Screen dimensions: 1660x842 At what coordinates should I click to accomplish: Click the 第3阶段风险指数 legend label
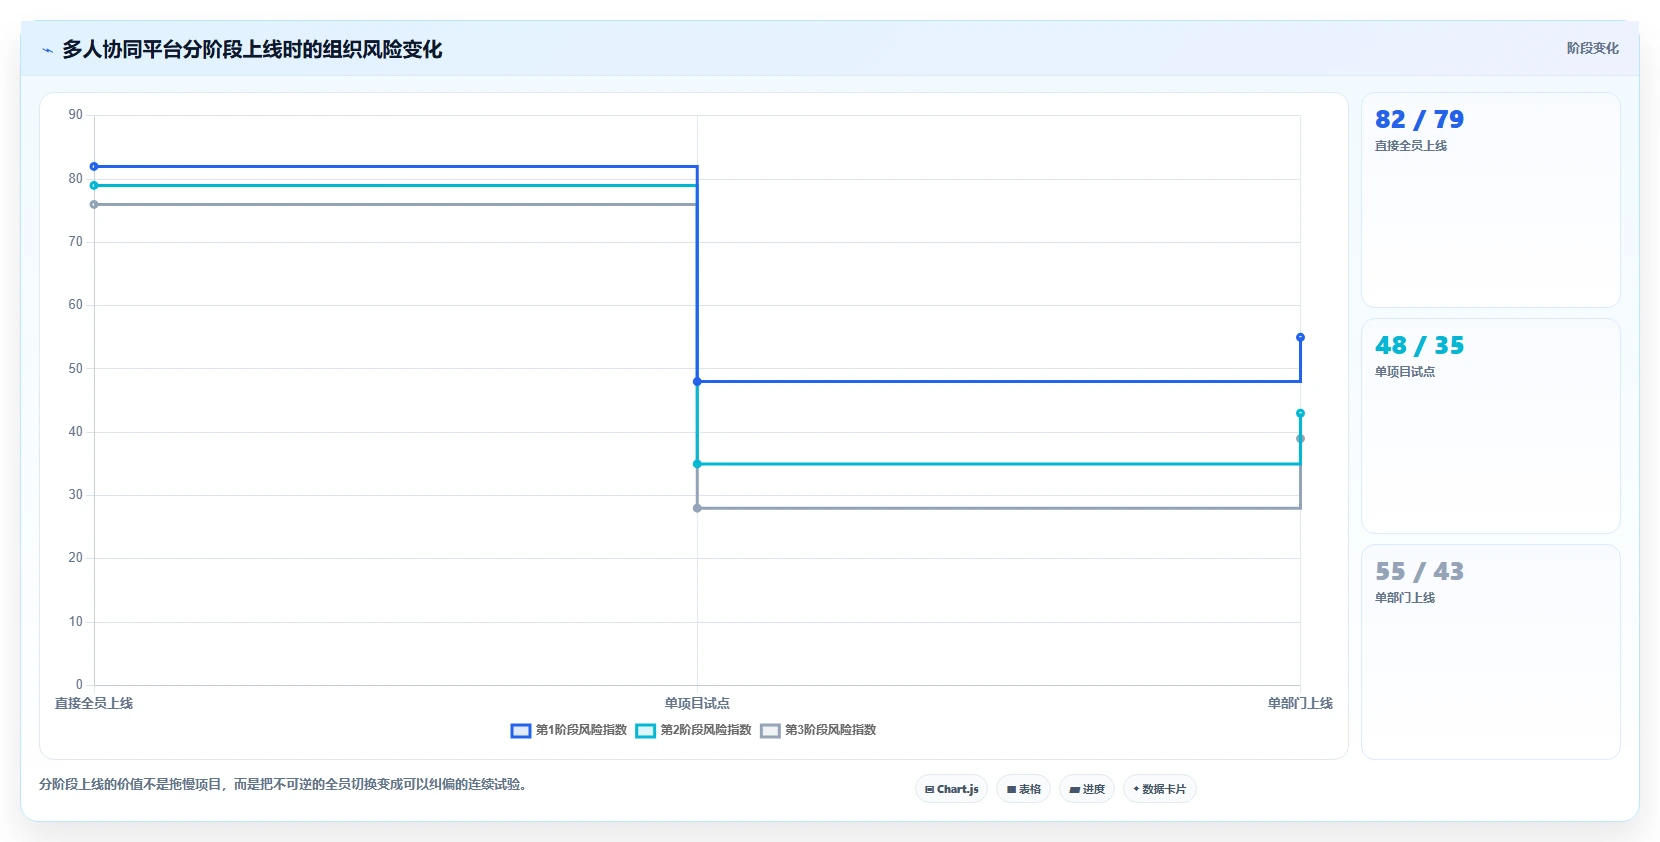[831, 730]
